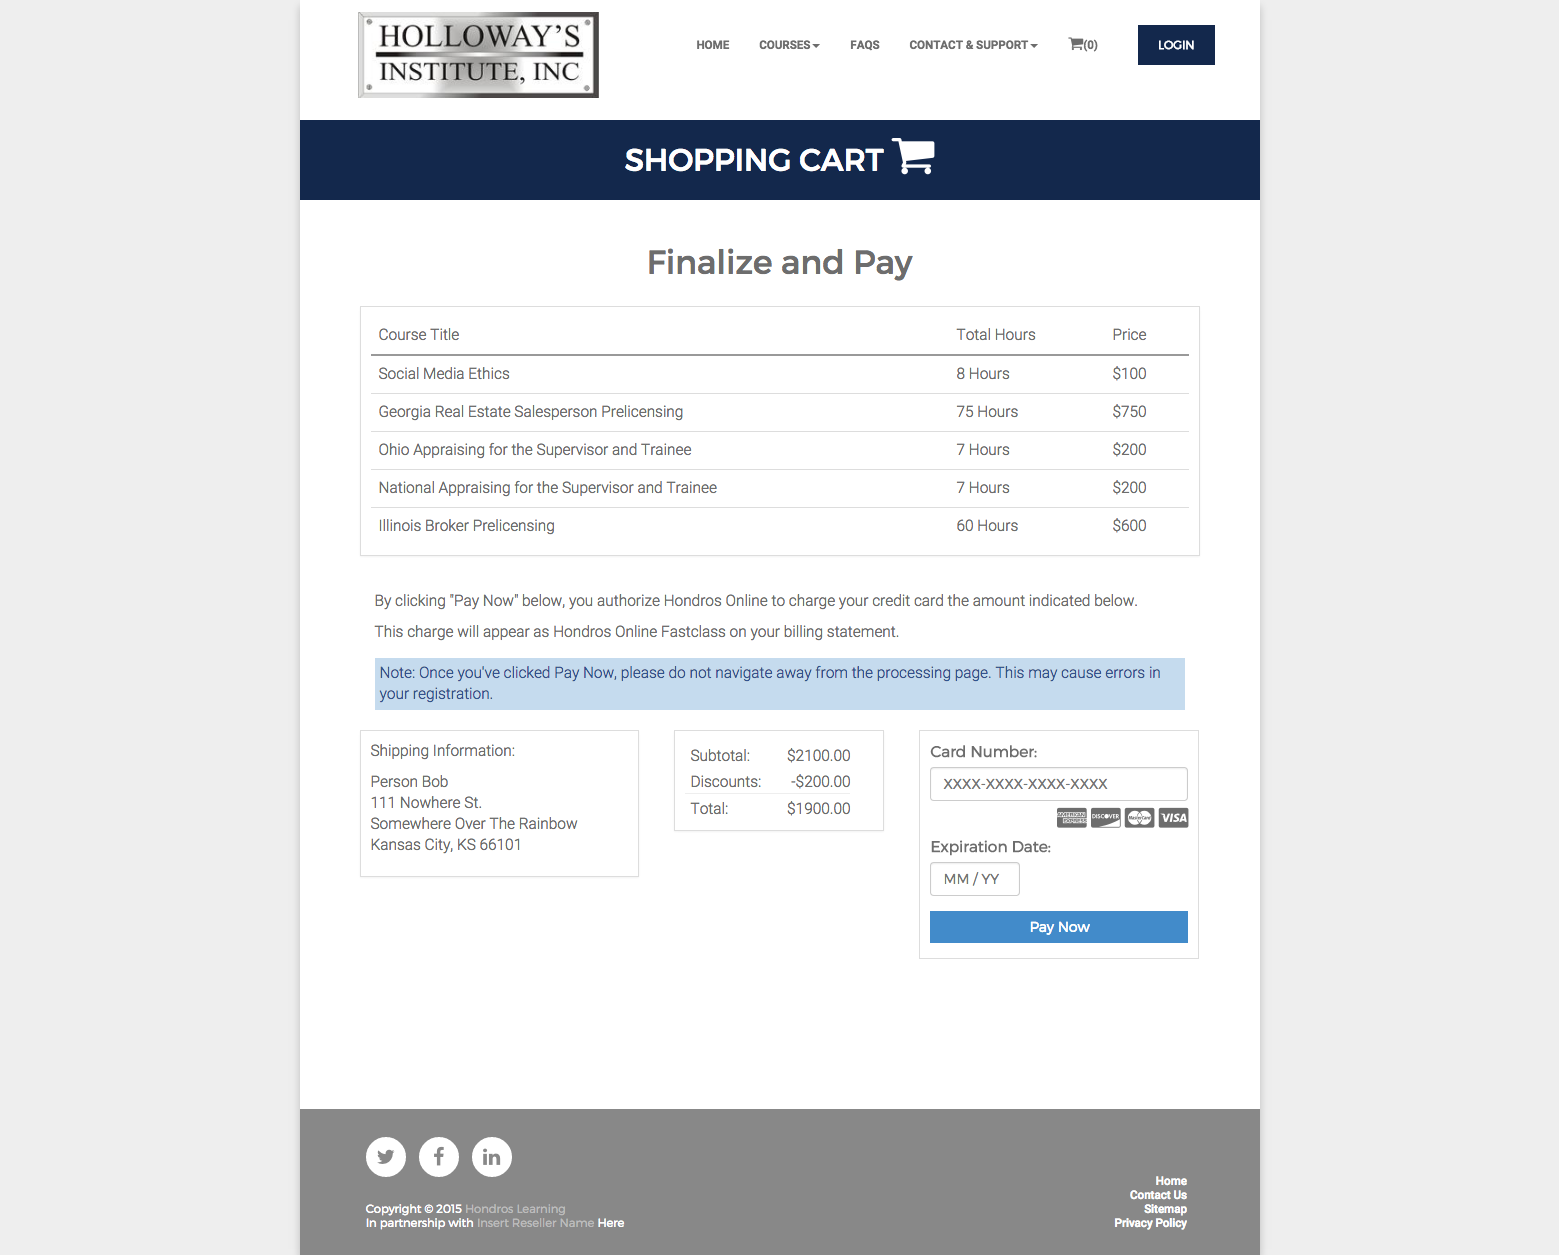Click the Discover card icon
This screenshot has width=1559, height=1255.
1106,818
